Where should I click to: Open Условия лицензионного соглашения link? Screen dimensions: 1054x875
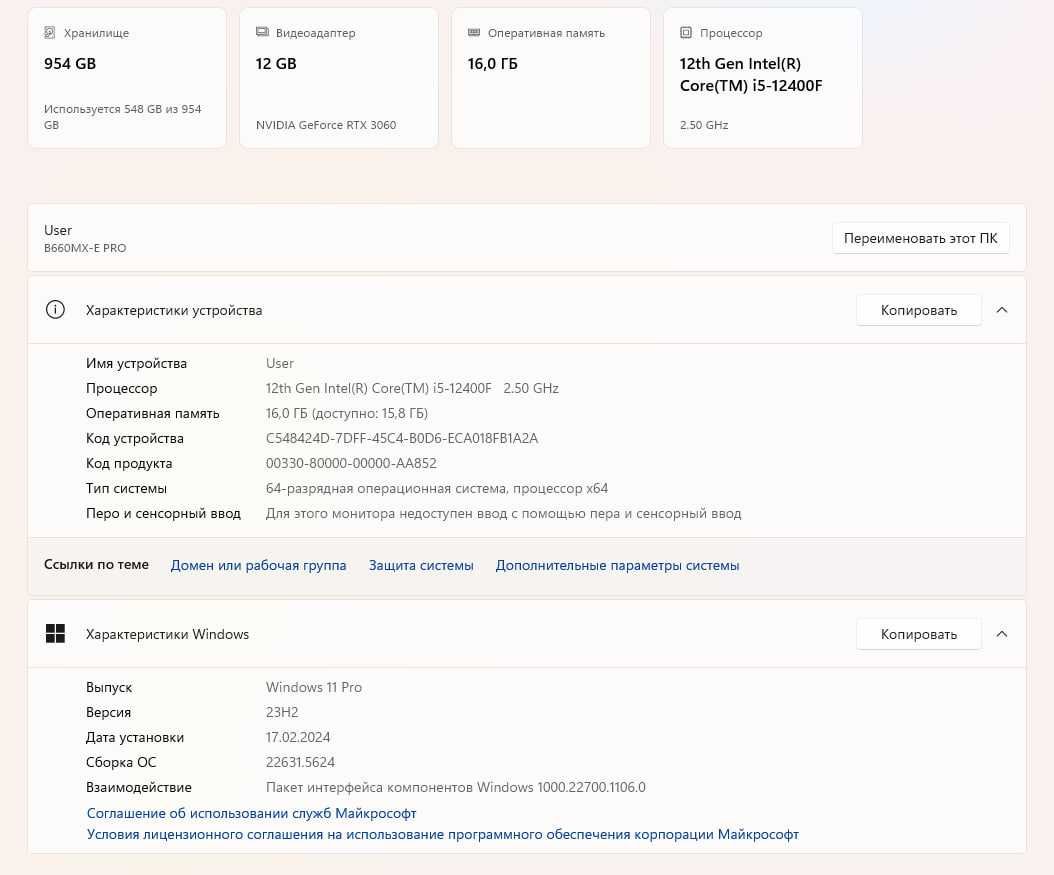tap(442, 834)
